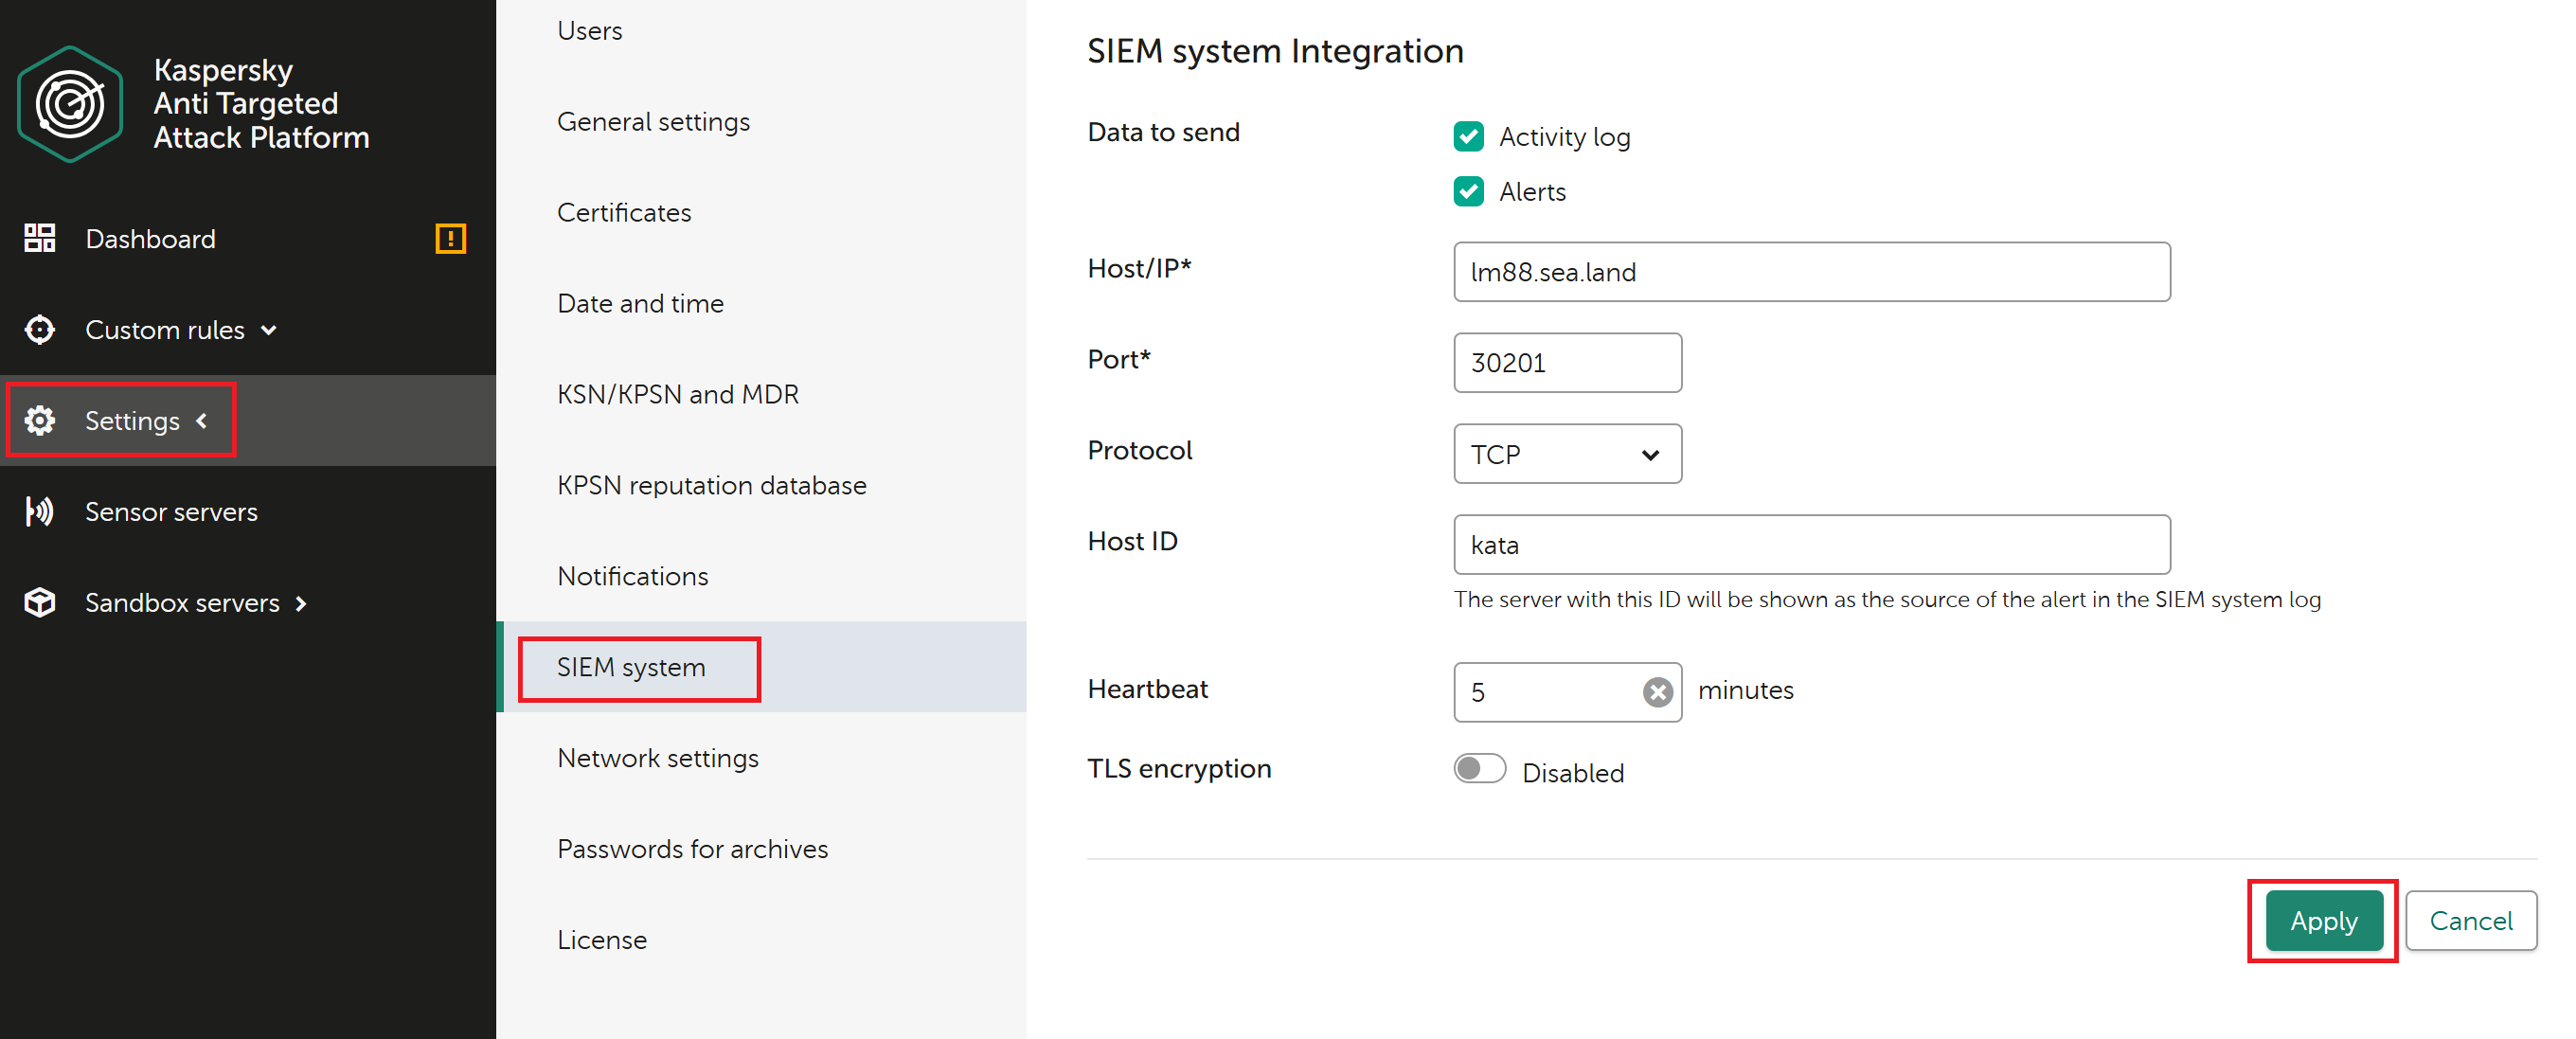Click the Disabled status text
2576x1039 pixels.
[1573, 773]
